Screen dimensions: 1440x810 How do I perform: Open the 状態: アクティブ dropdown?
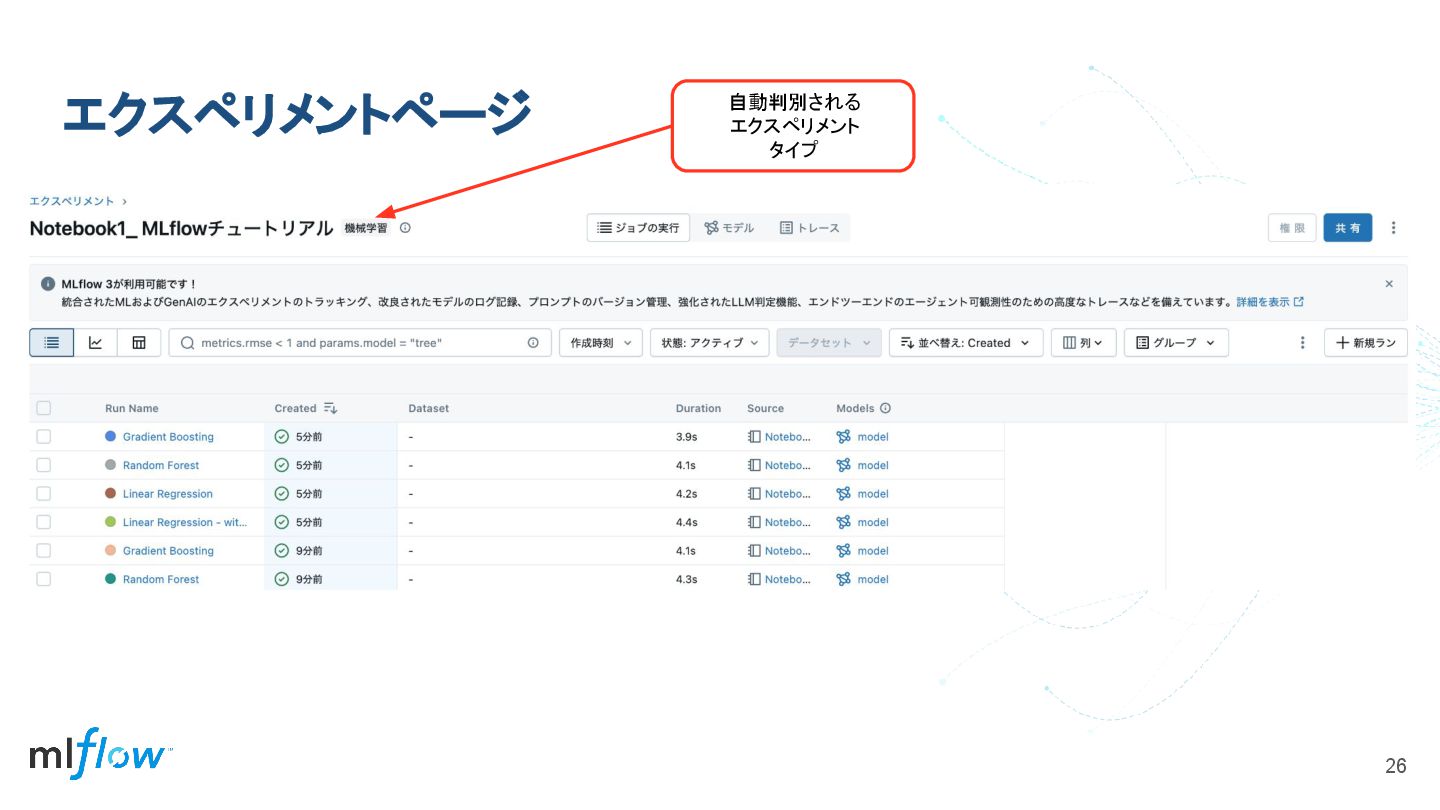[710, 343]
